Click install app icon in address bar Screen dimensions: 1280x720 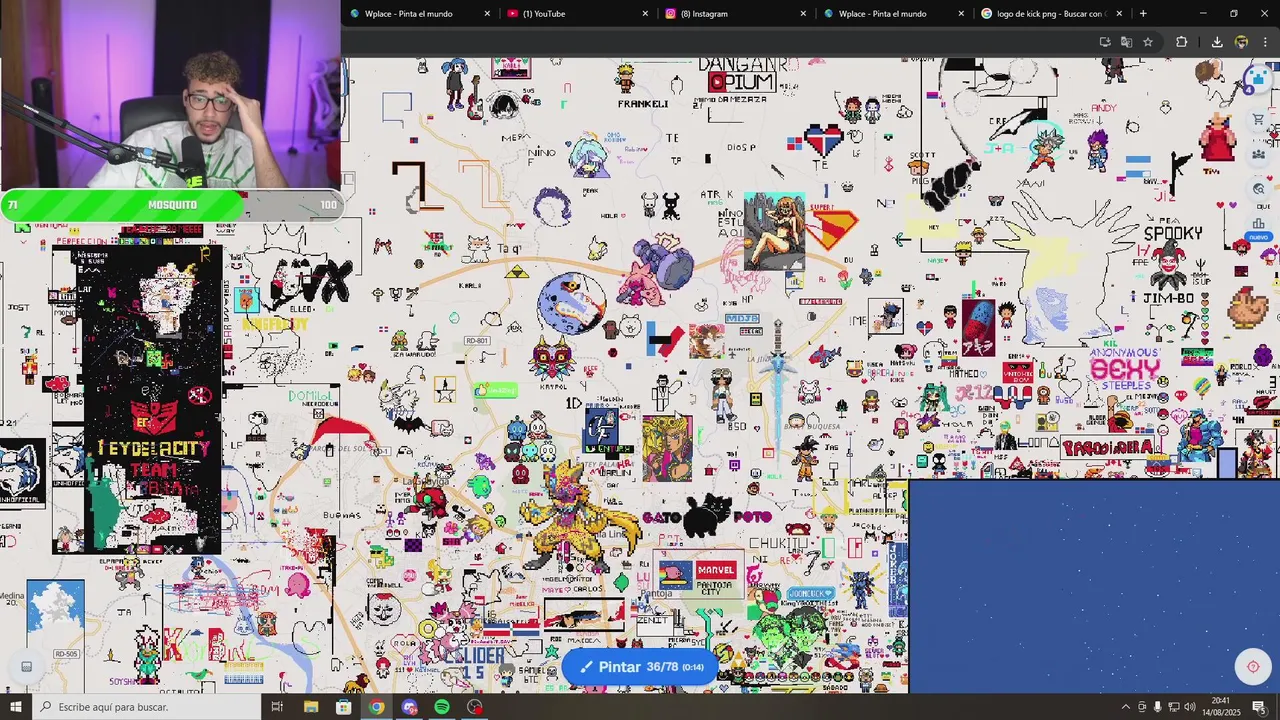[1105, 42]
